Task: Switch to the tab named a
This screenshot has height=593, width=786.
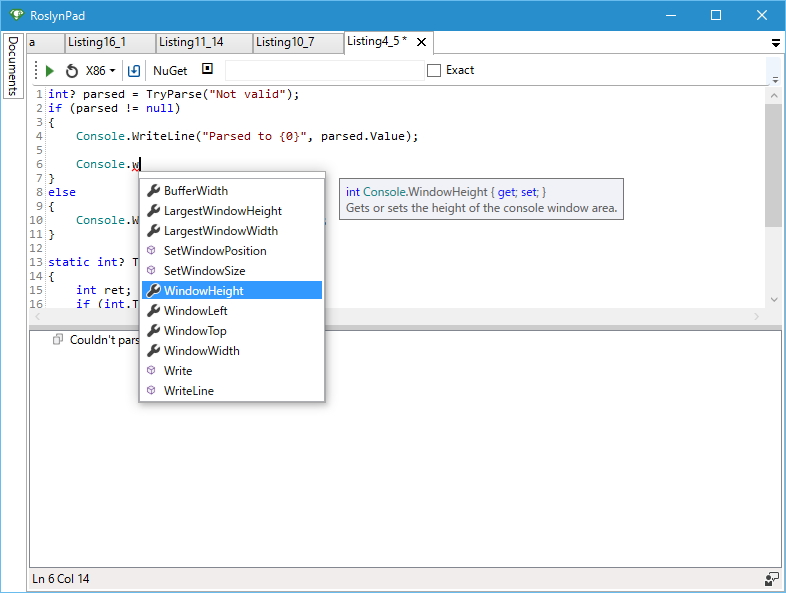Action: click(45, 43)
